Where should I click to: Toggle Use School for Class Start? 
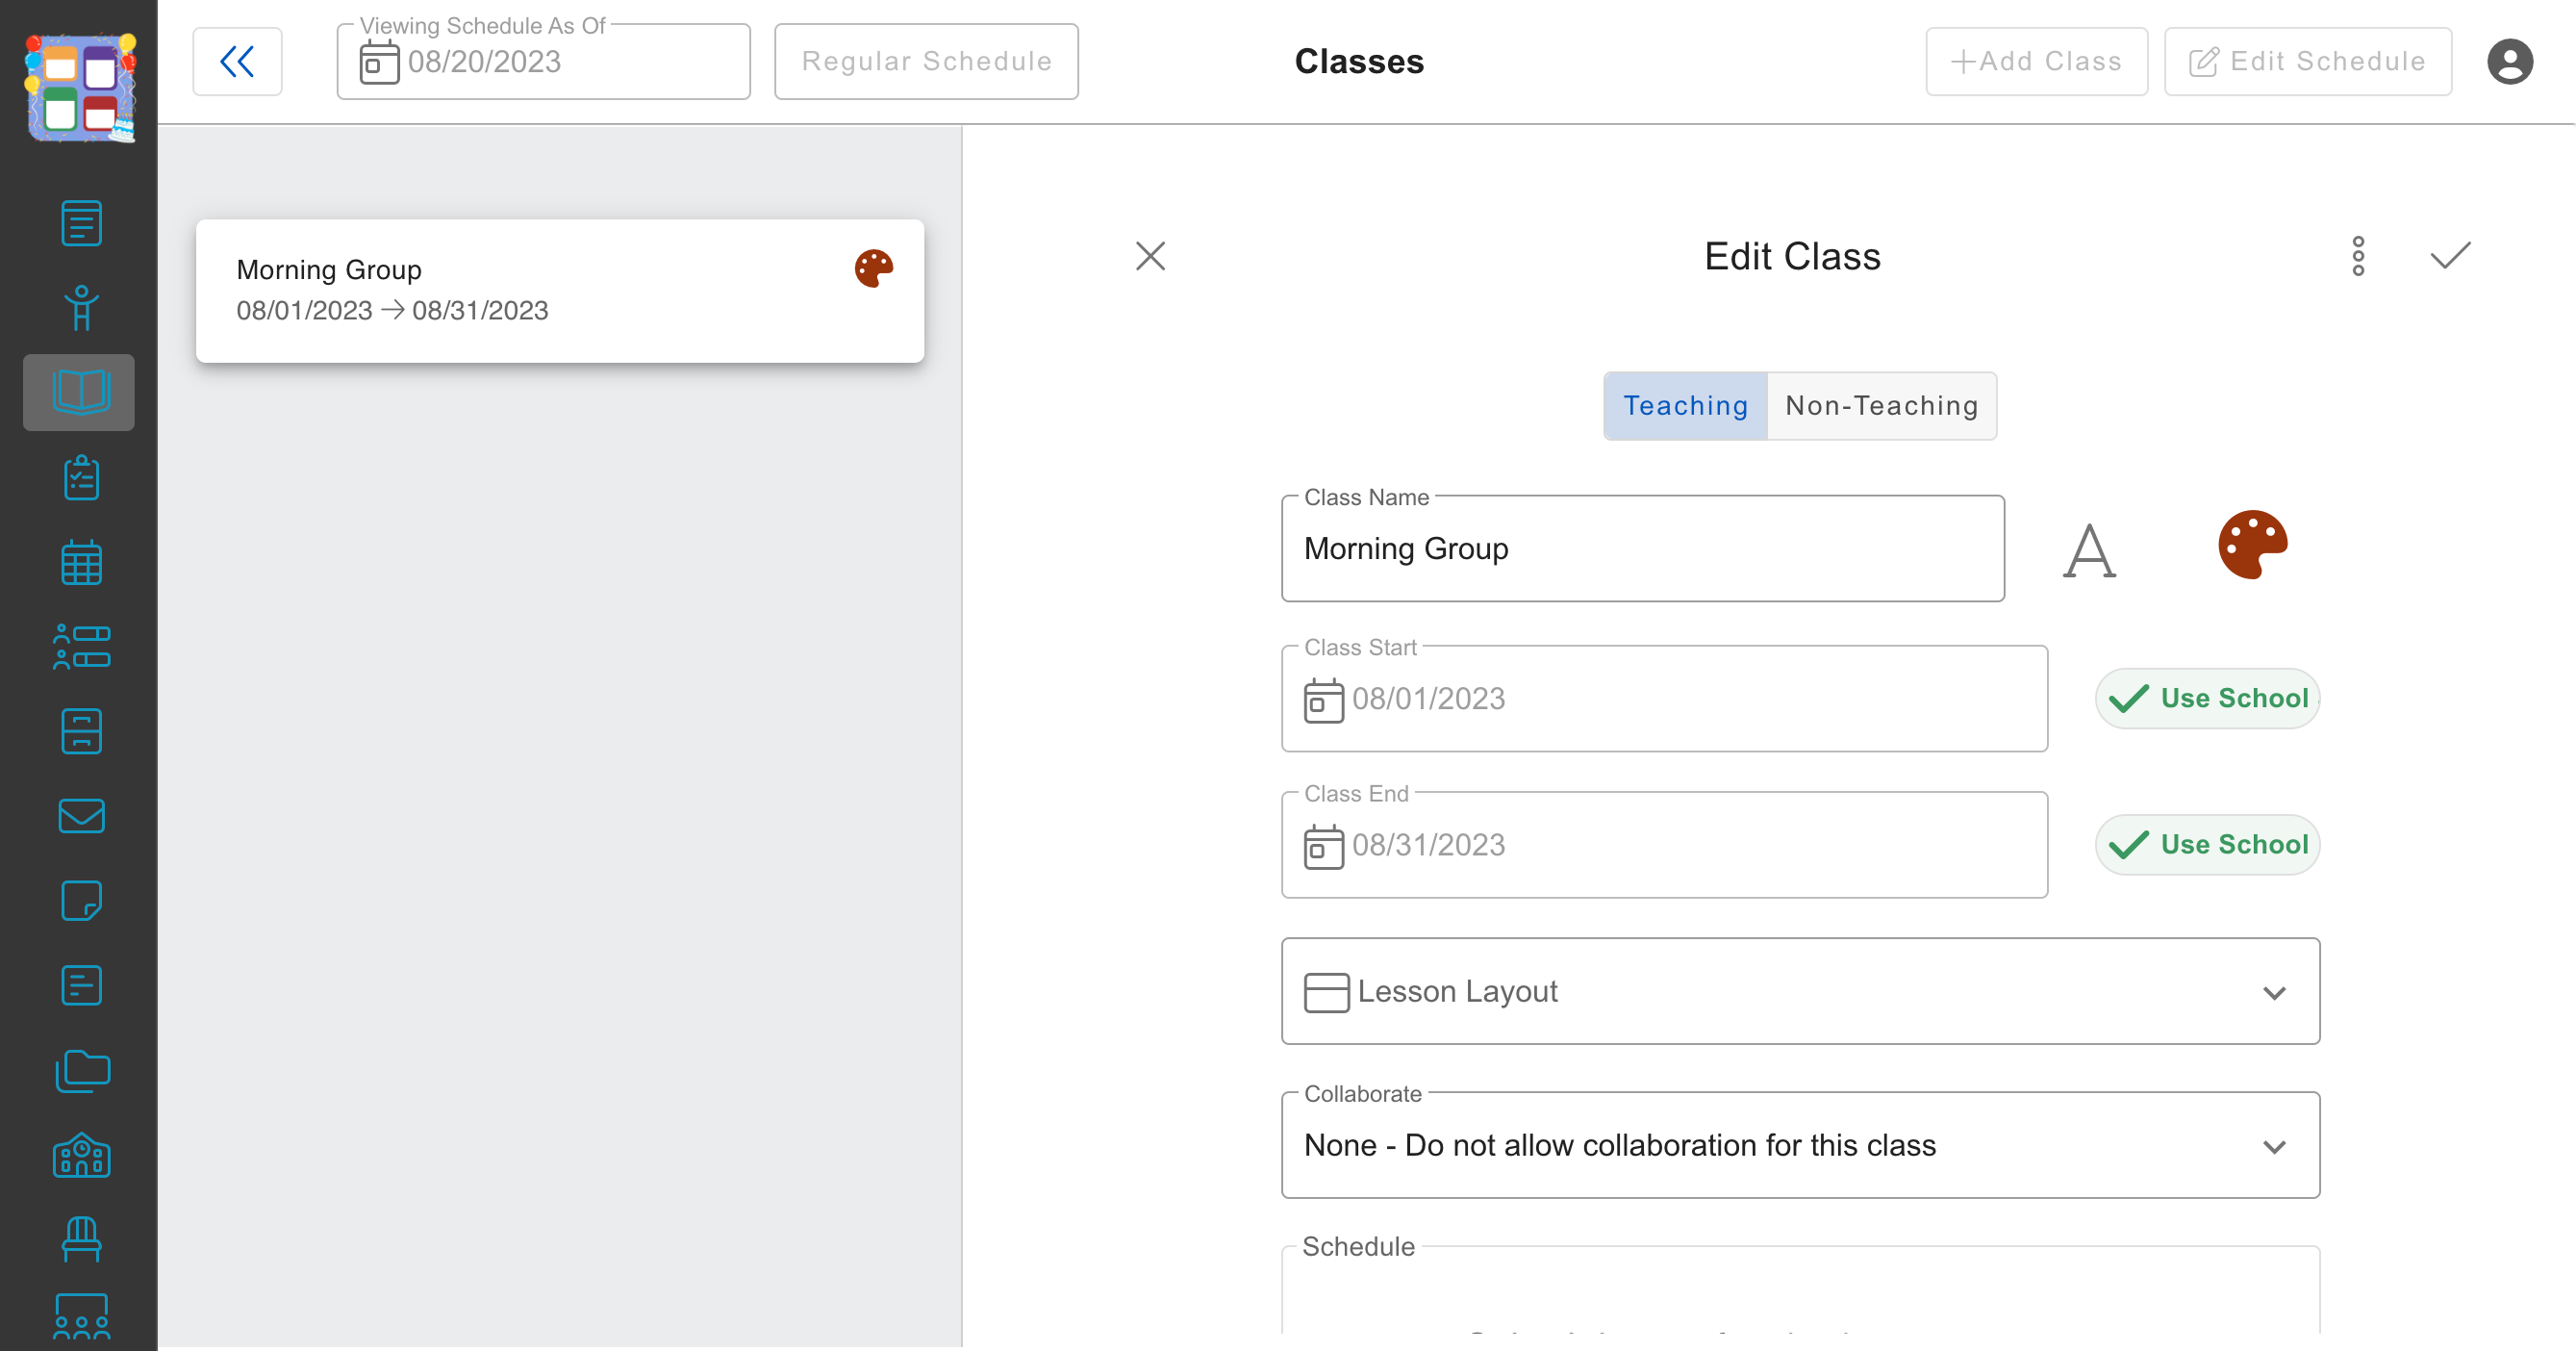pos(2207,698)
